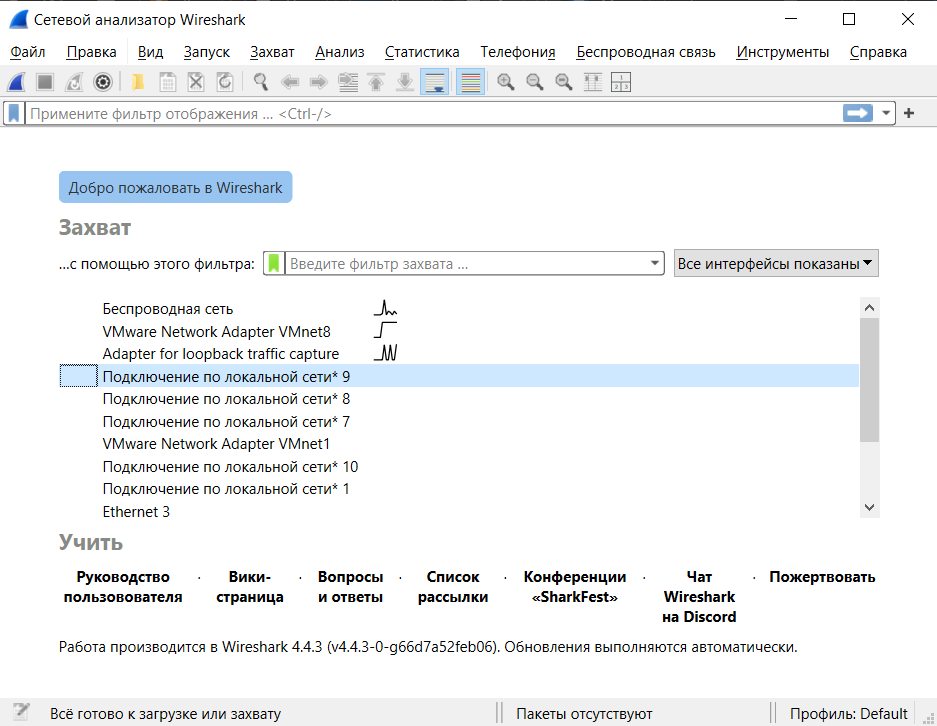Open 'Все интерфейсы показаны' dropdown
The height and width of the screenshot is (726, 937).
point(776,264)
